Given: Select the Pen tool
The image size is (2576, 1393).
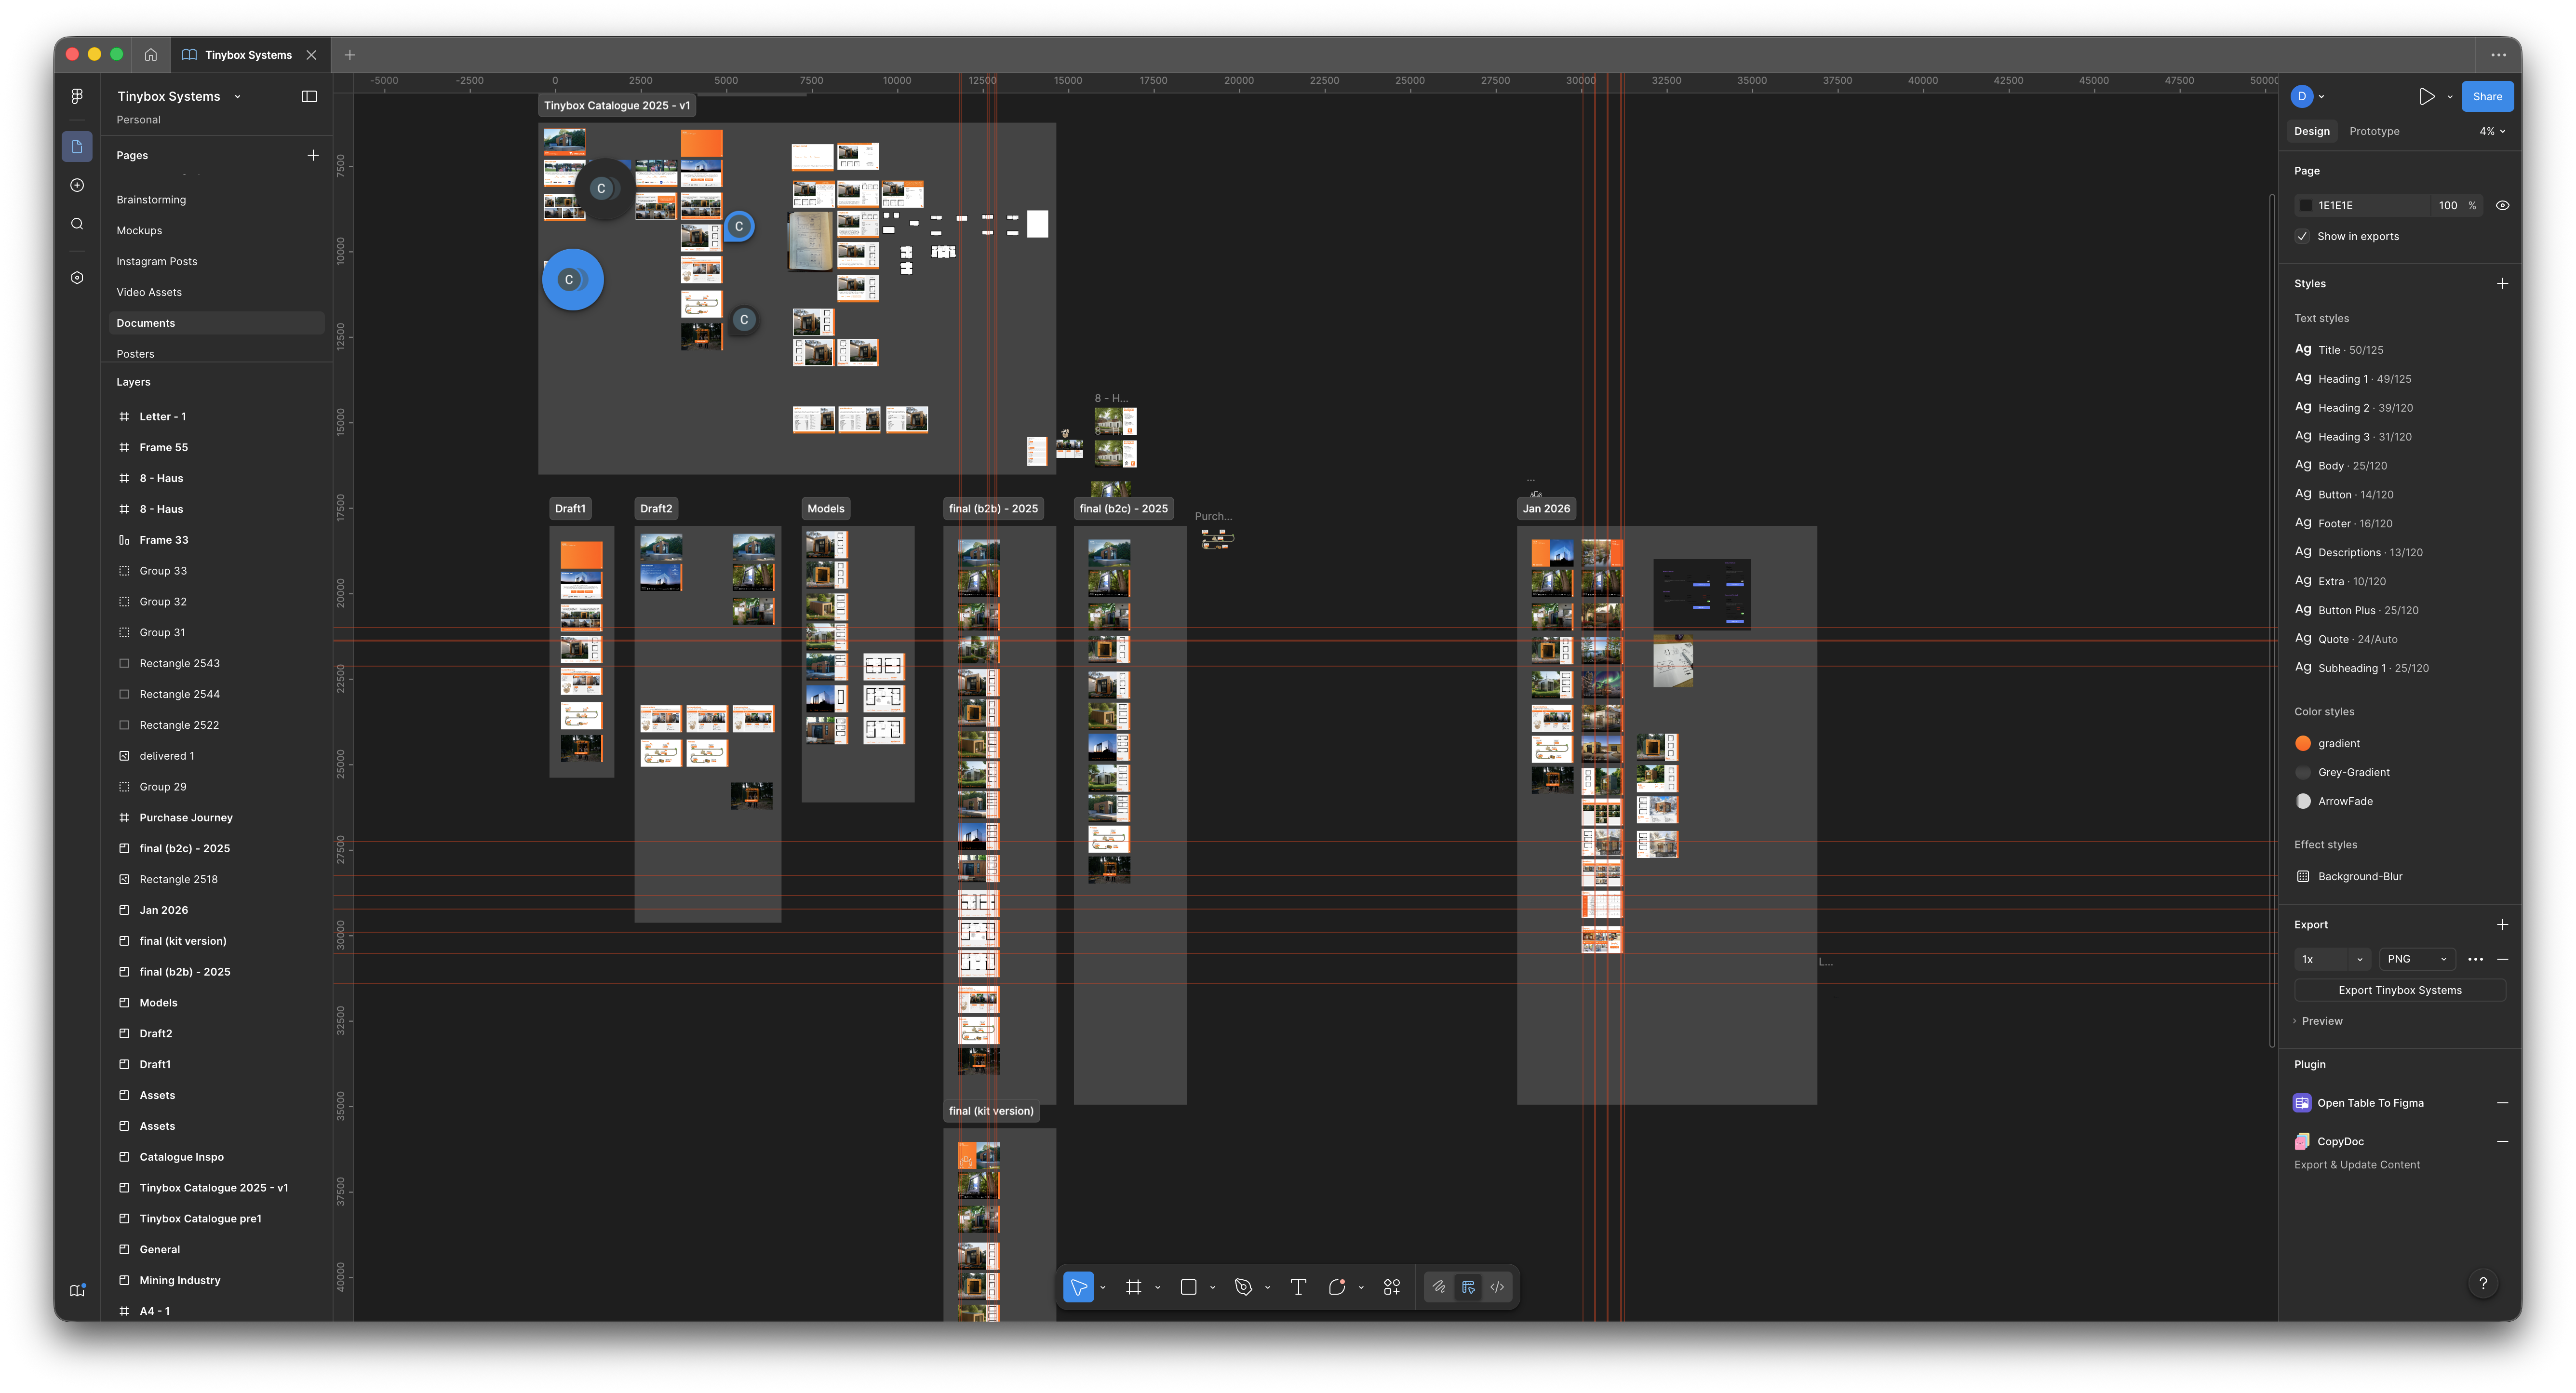Looking at the screenshot, I should (1243, 1287).
